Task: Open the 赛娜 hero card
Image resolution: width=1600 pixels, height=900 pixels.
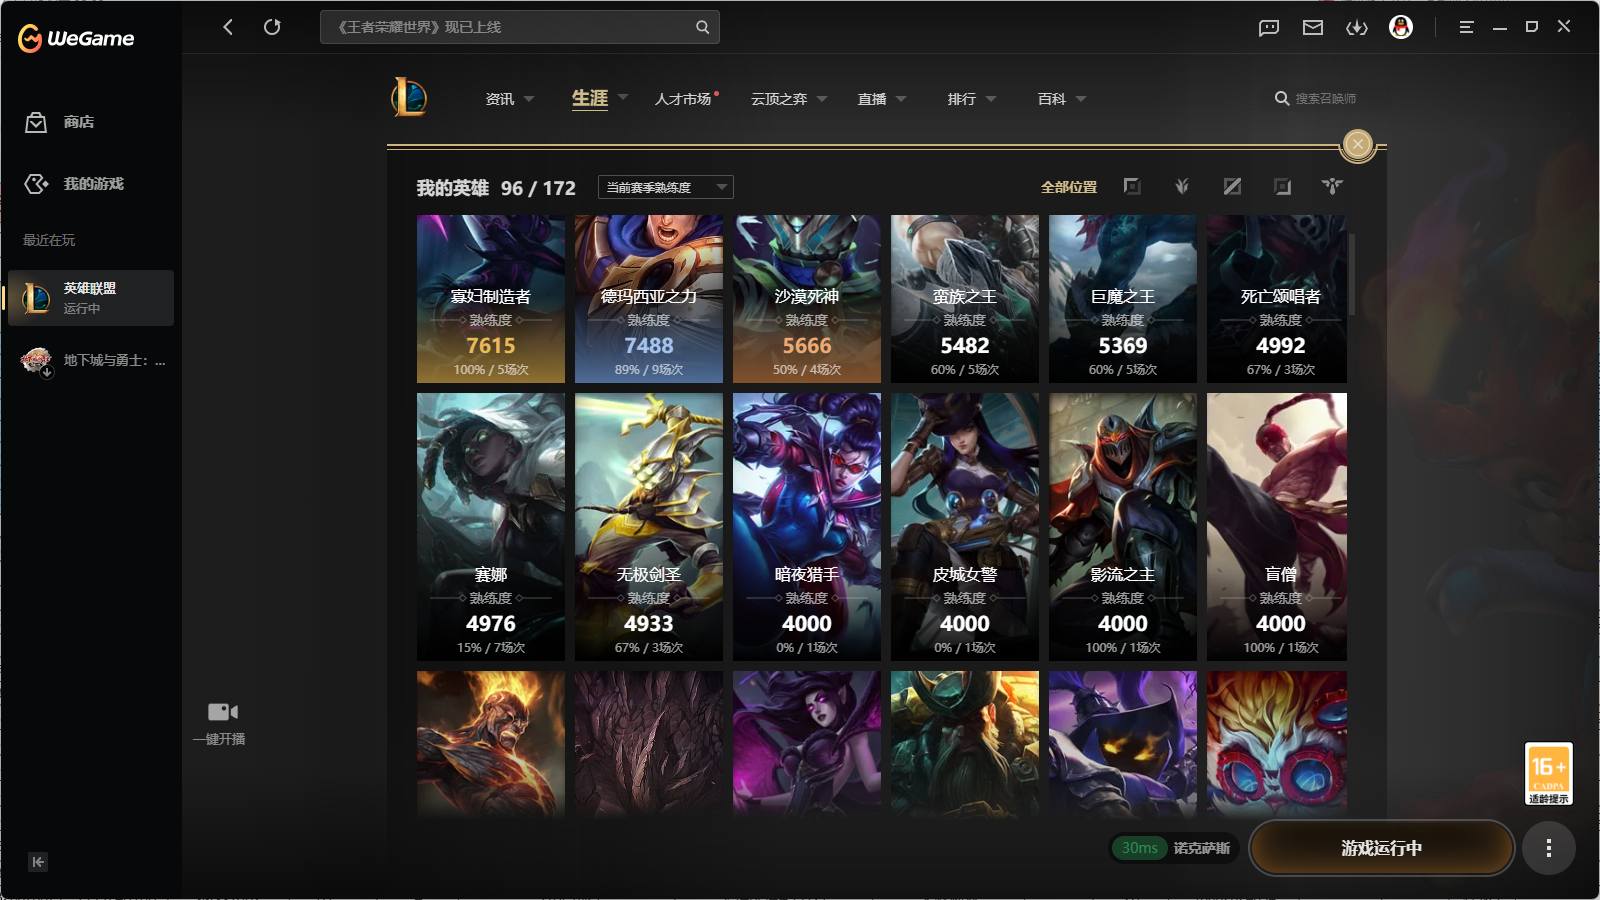Action: pyautogui.click(x=491, y=527)
